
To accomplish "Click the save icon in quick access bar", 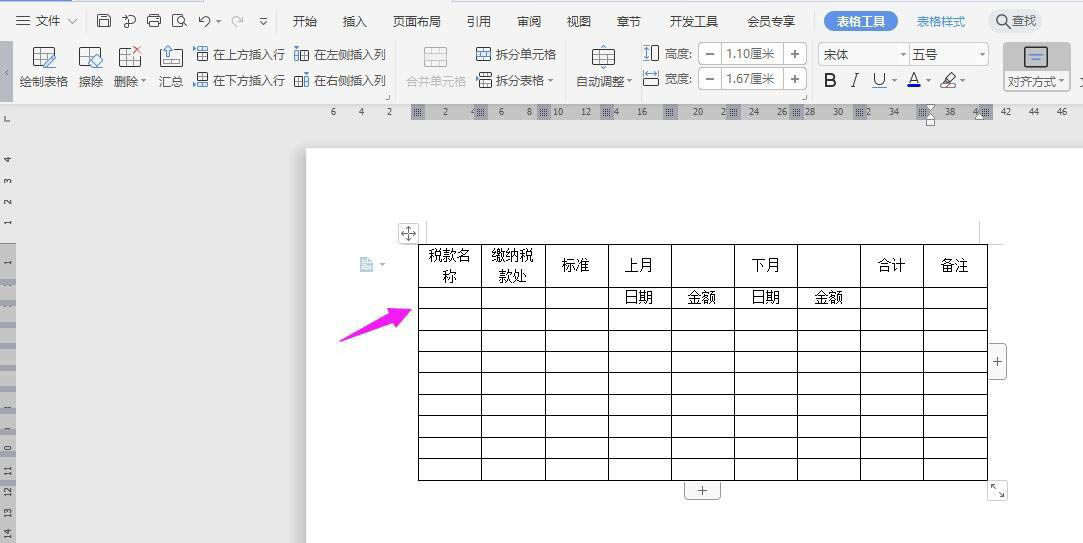I will (x=104, y=21).
